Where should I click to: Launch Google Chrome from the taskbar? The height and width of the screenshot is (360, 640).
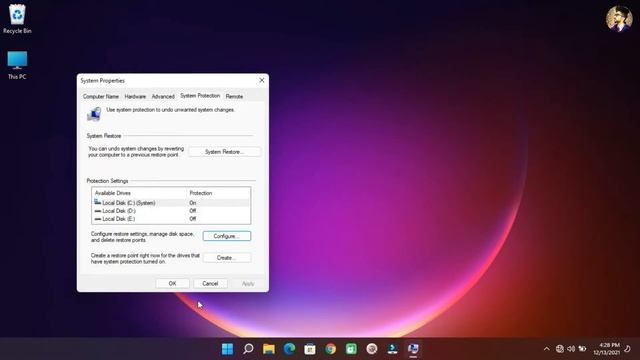pyautogui.click(x=331, y=349)
